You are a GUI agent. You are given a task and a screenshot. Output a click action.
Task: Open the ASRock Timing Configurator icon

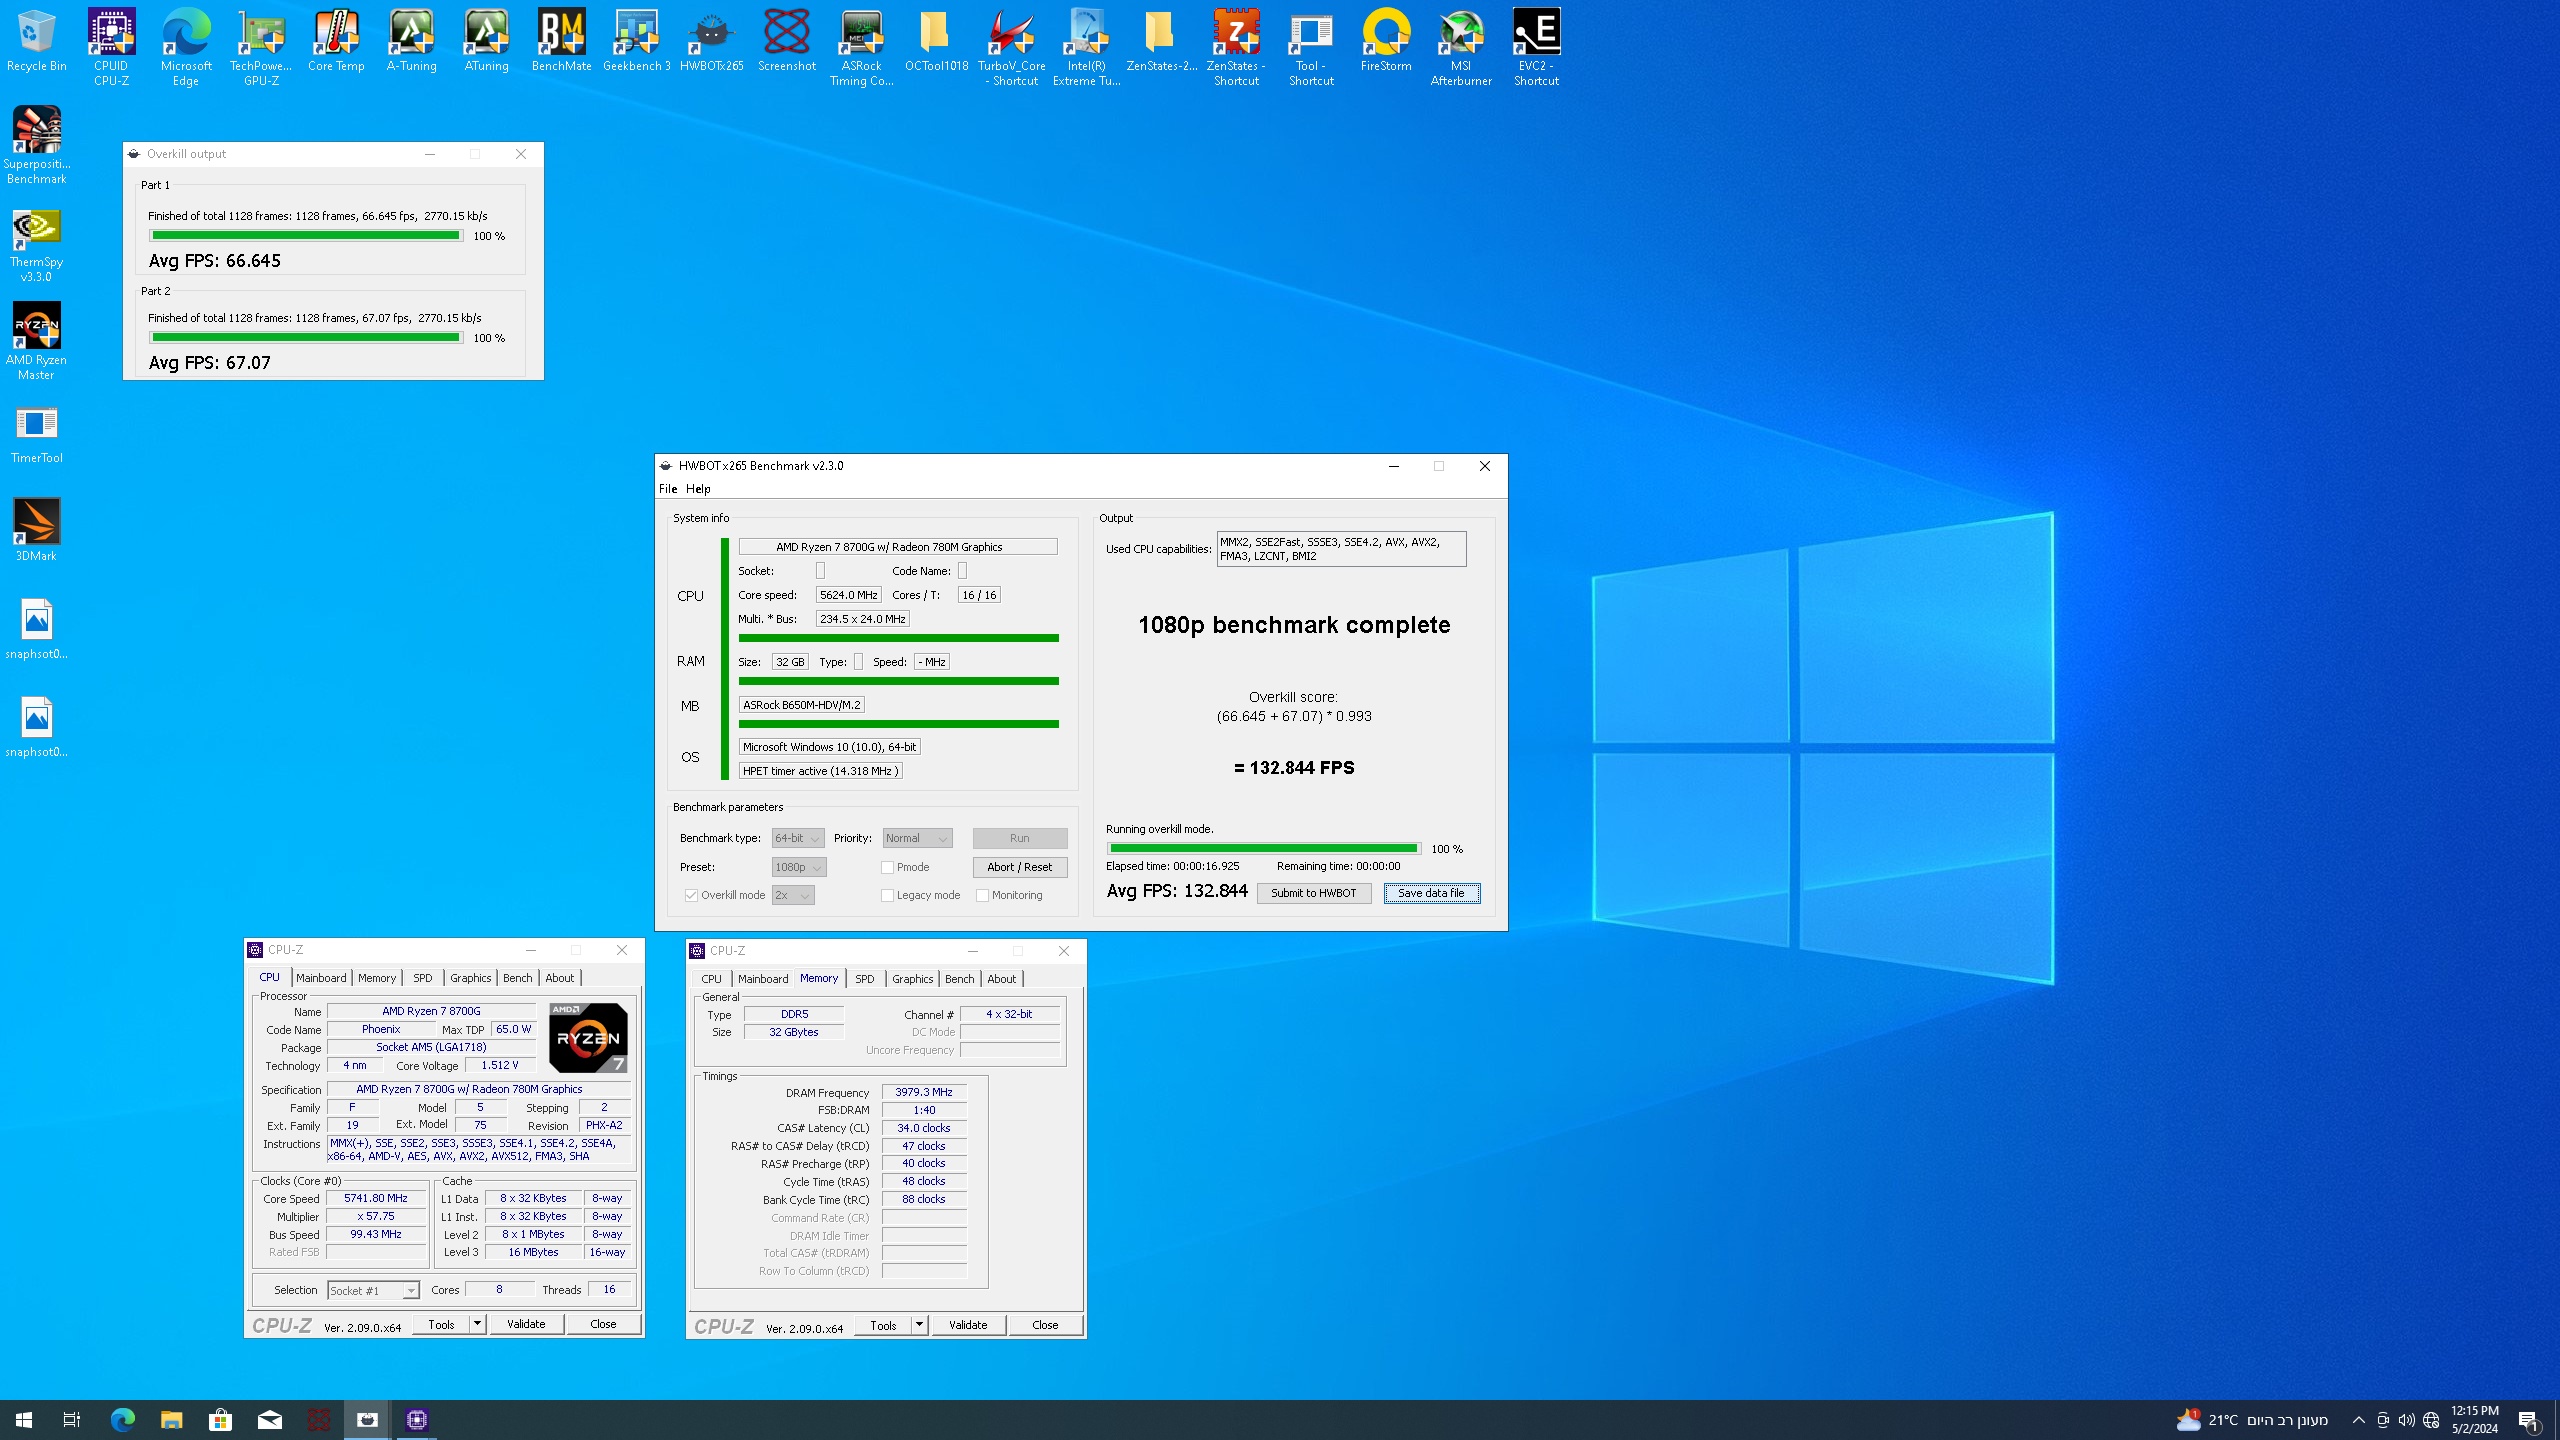click(861, 47)
